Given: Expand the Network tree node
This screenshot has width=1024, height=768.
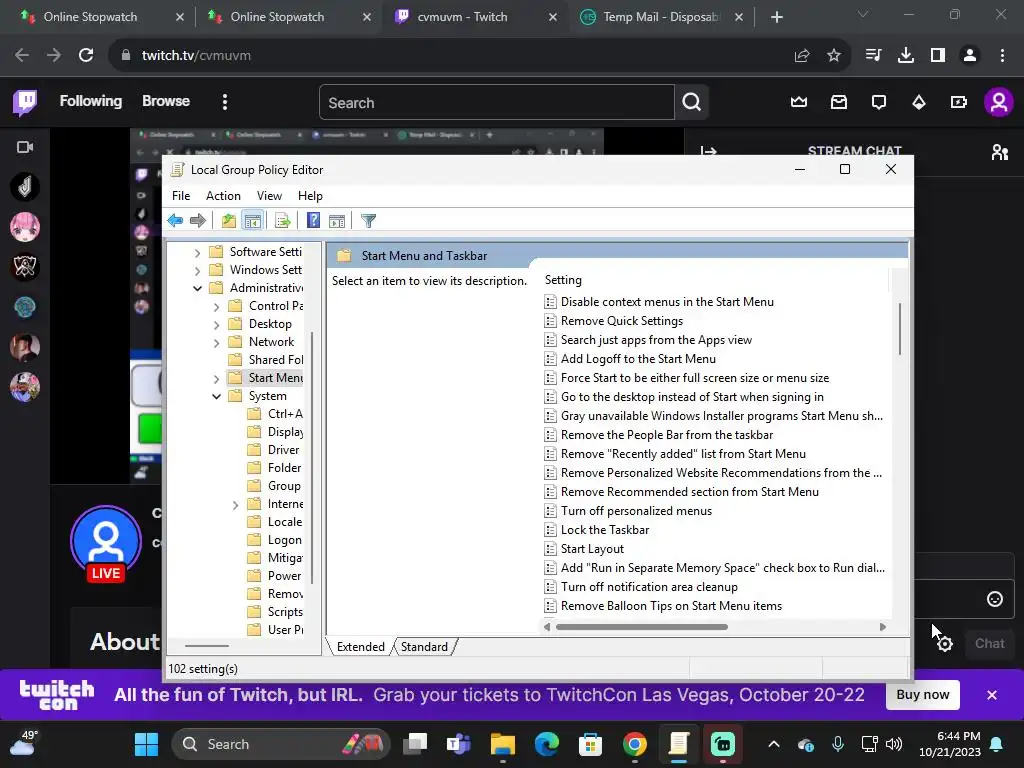Looking at the screenshot, I should coord(216,342).
